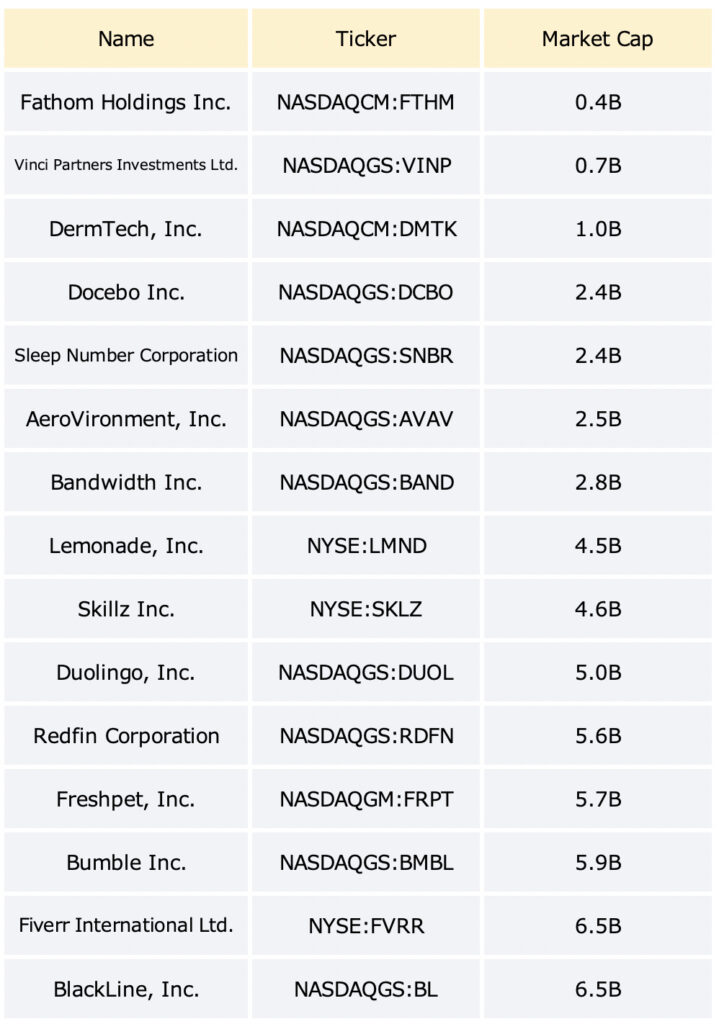This screenshot has width=719, height=1024.
Task: Click the Redfin Corporation name cell
Action: [x=126, y=735]
